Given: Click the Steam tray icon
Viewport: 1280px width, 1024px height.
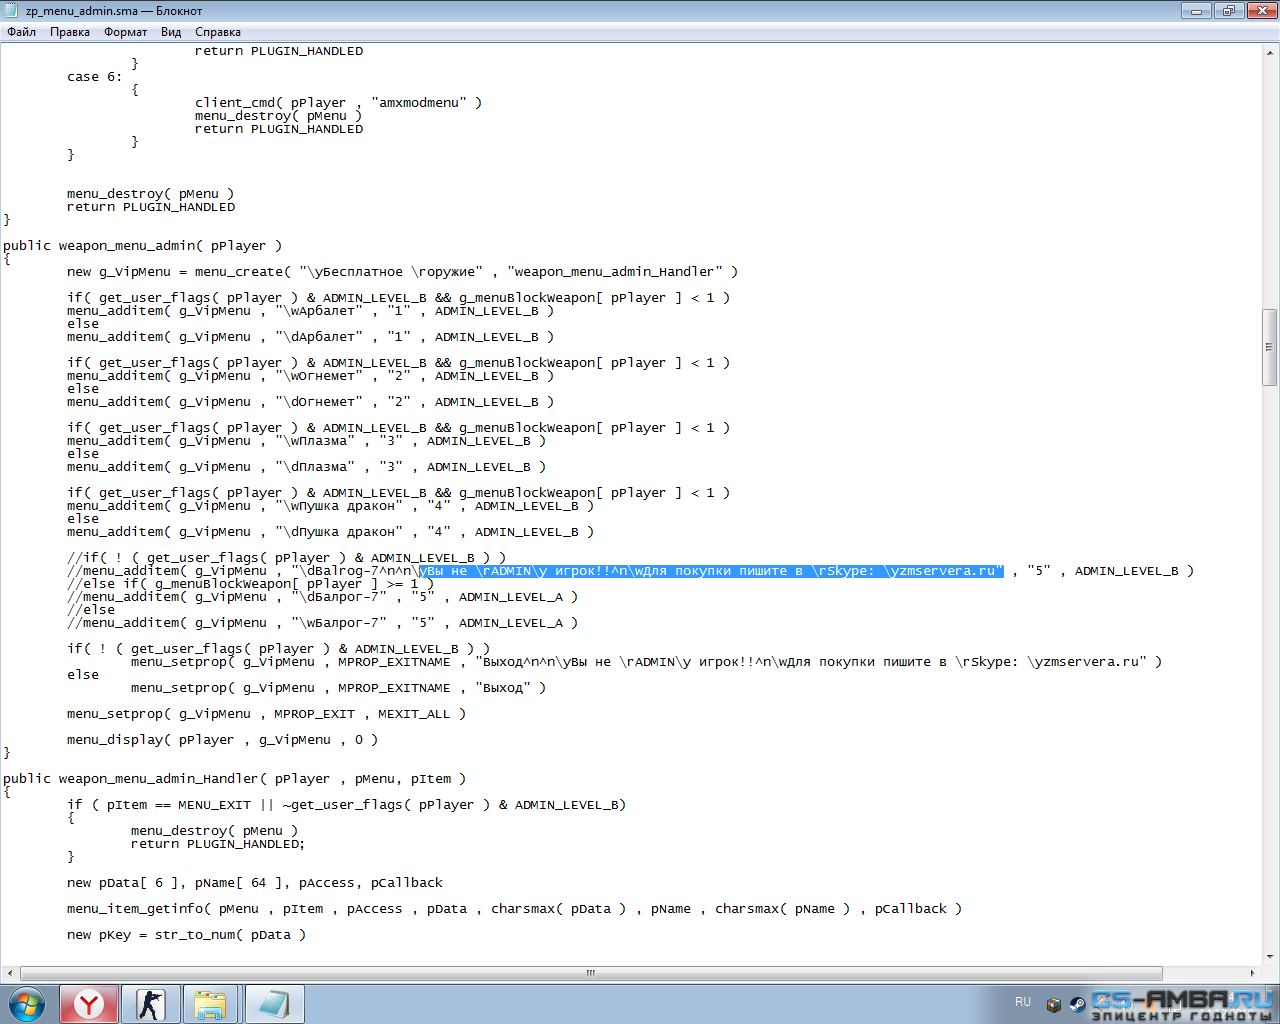Looking at the screenshot, I should [x=1077, y=1004].
